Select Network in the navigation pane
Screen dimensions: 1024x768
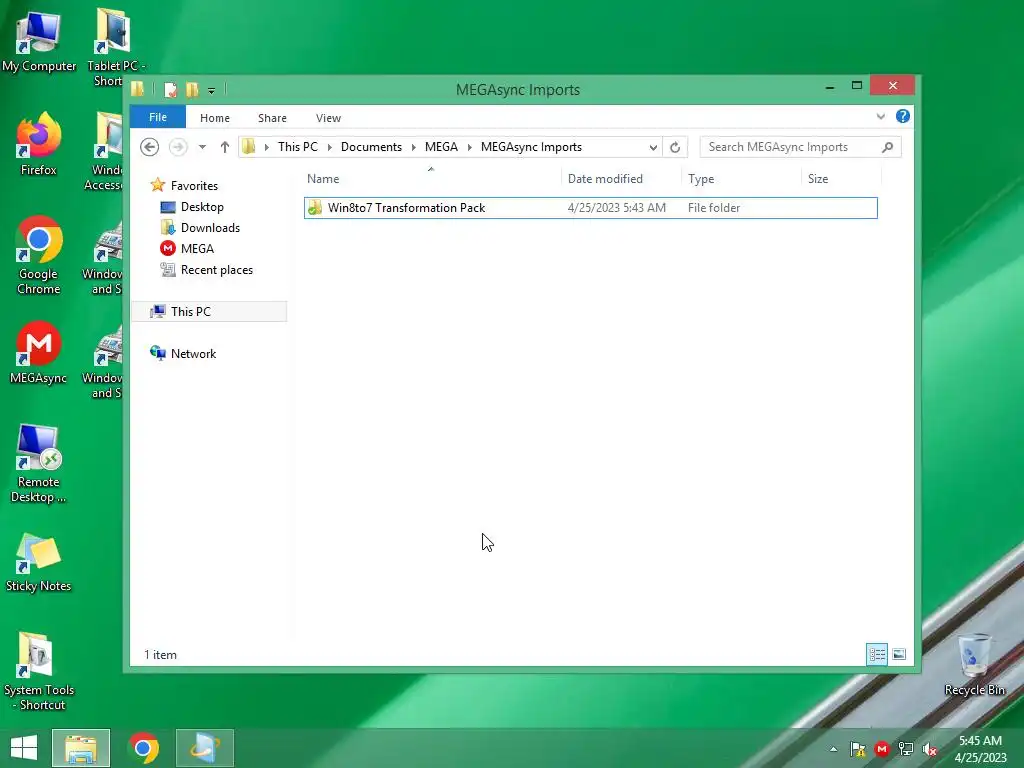(193, 353)
